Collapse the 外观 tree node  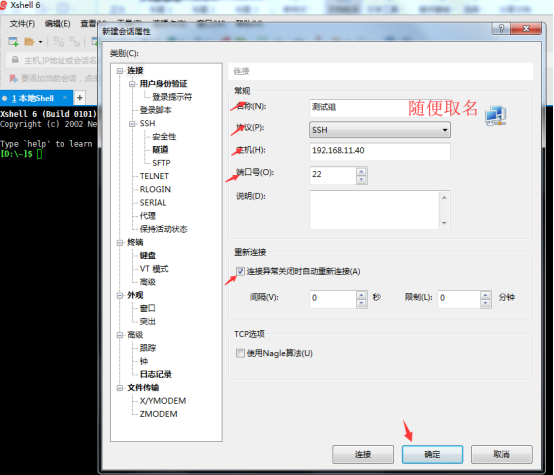tap(120, 295)
